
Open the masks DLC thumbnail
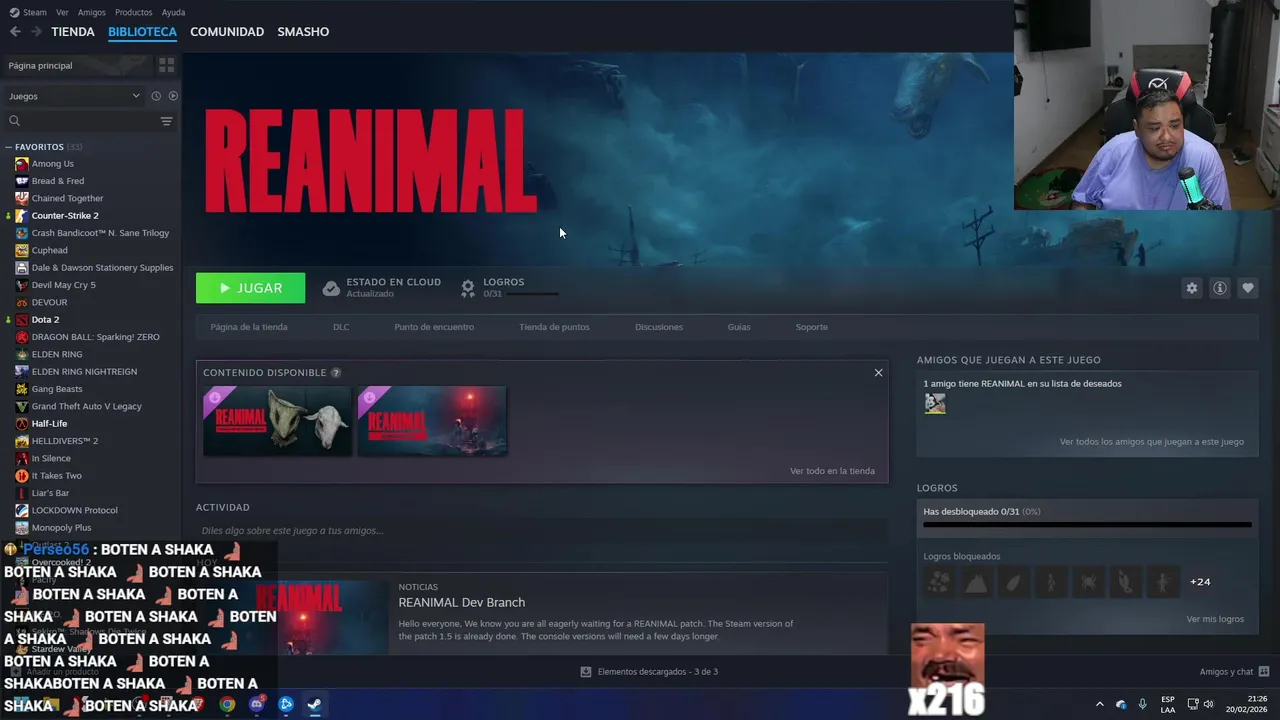277,421
